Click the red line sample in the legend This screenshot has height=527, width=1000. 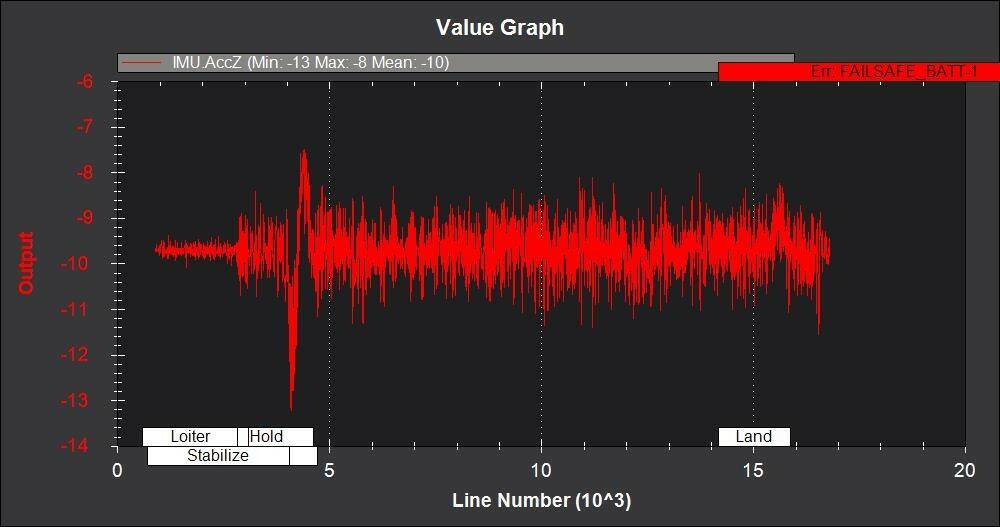point(142,63)
